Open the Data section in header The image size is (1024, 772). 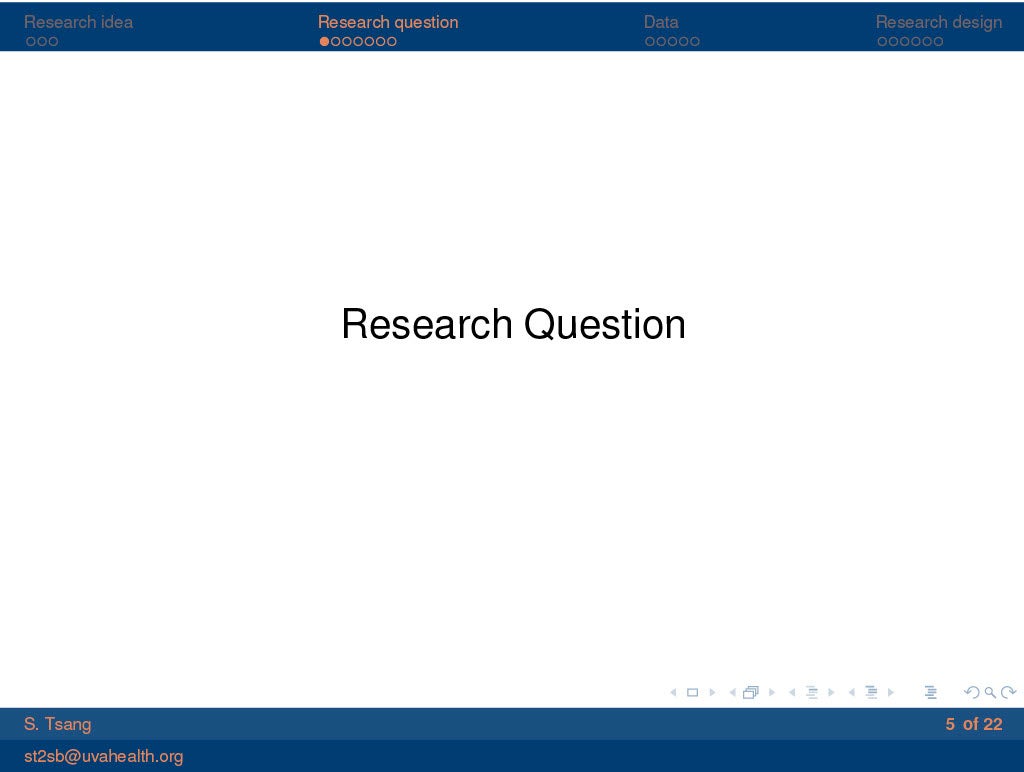point(661,22)
